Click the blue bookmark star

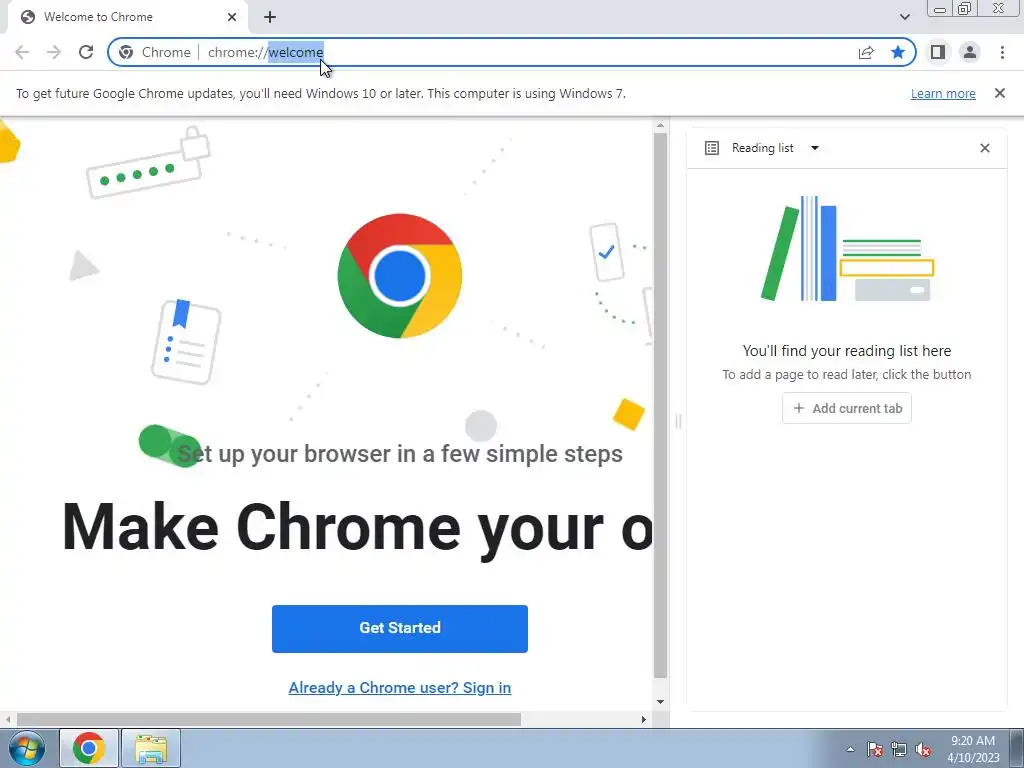click(898, 52)
